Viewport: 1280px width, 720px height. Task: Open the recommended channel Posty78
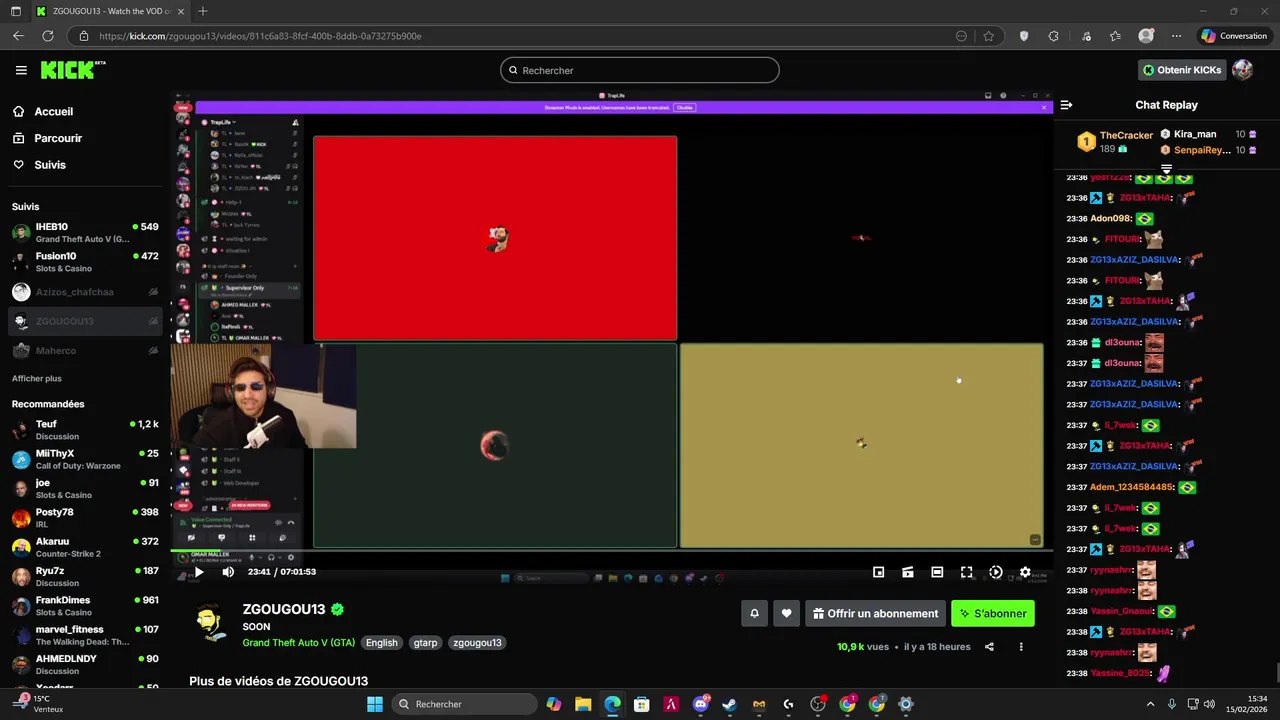(x=85, y=518)
